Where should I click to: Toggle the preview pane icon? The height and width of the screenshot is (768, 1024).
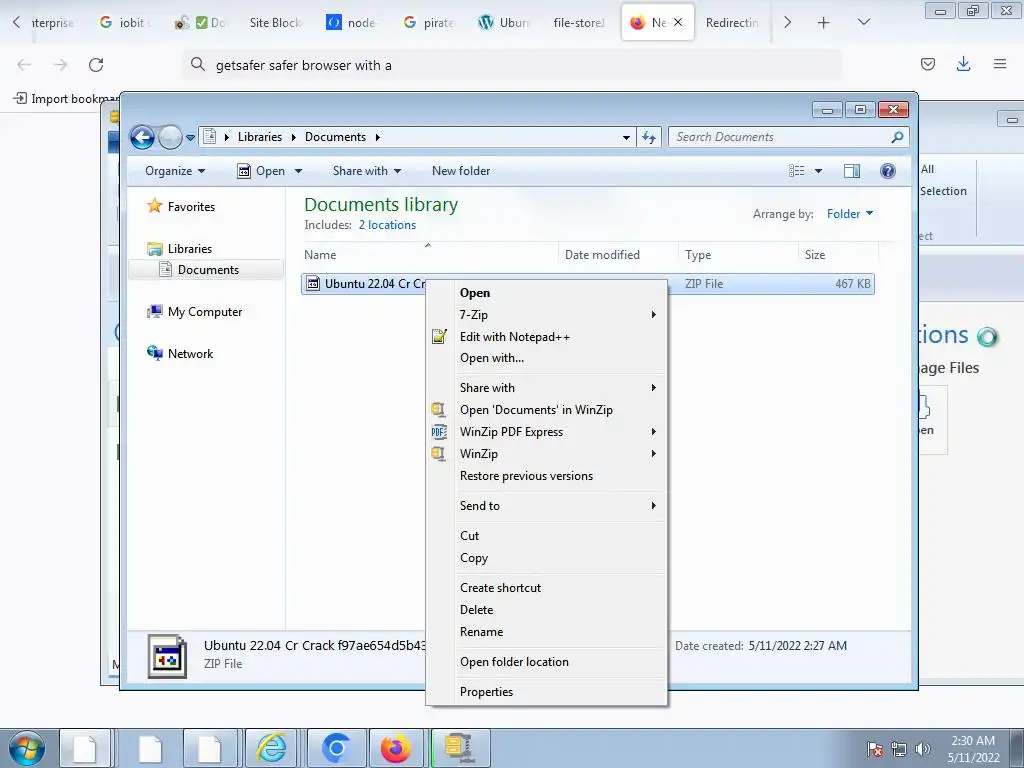coord(852,171)
